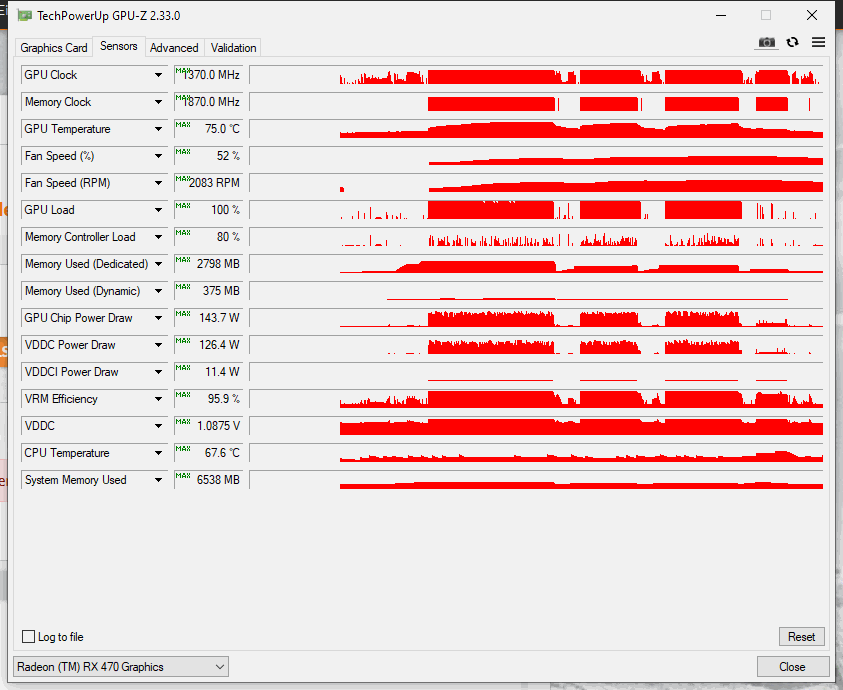The height and width of the screenshot is (690, 843).
Task: Click the 1.0875 V VDDC value
Action: 208,426
